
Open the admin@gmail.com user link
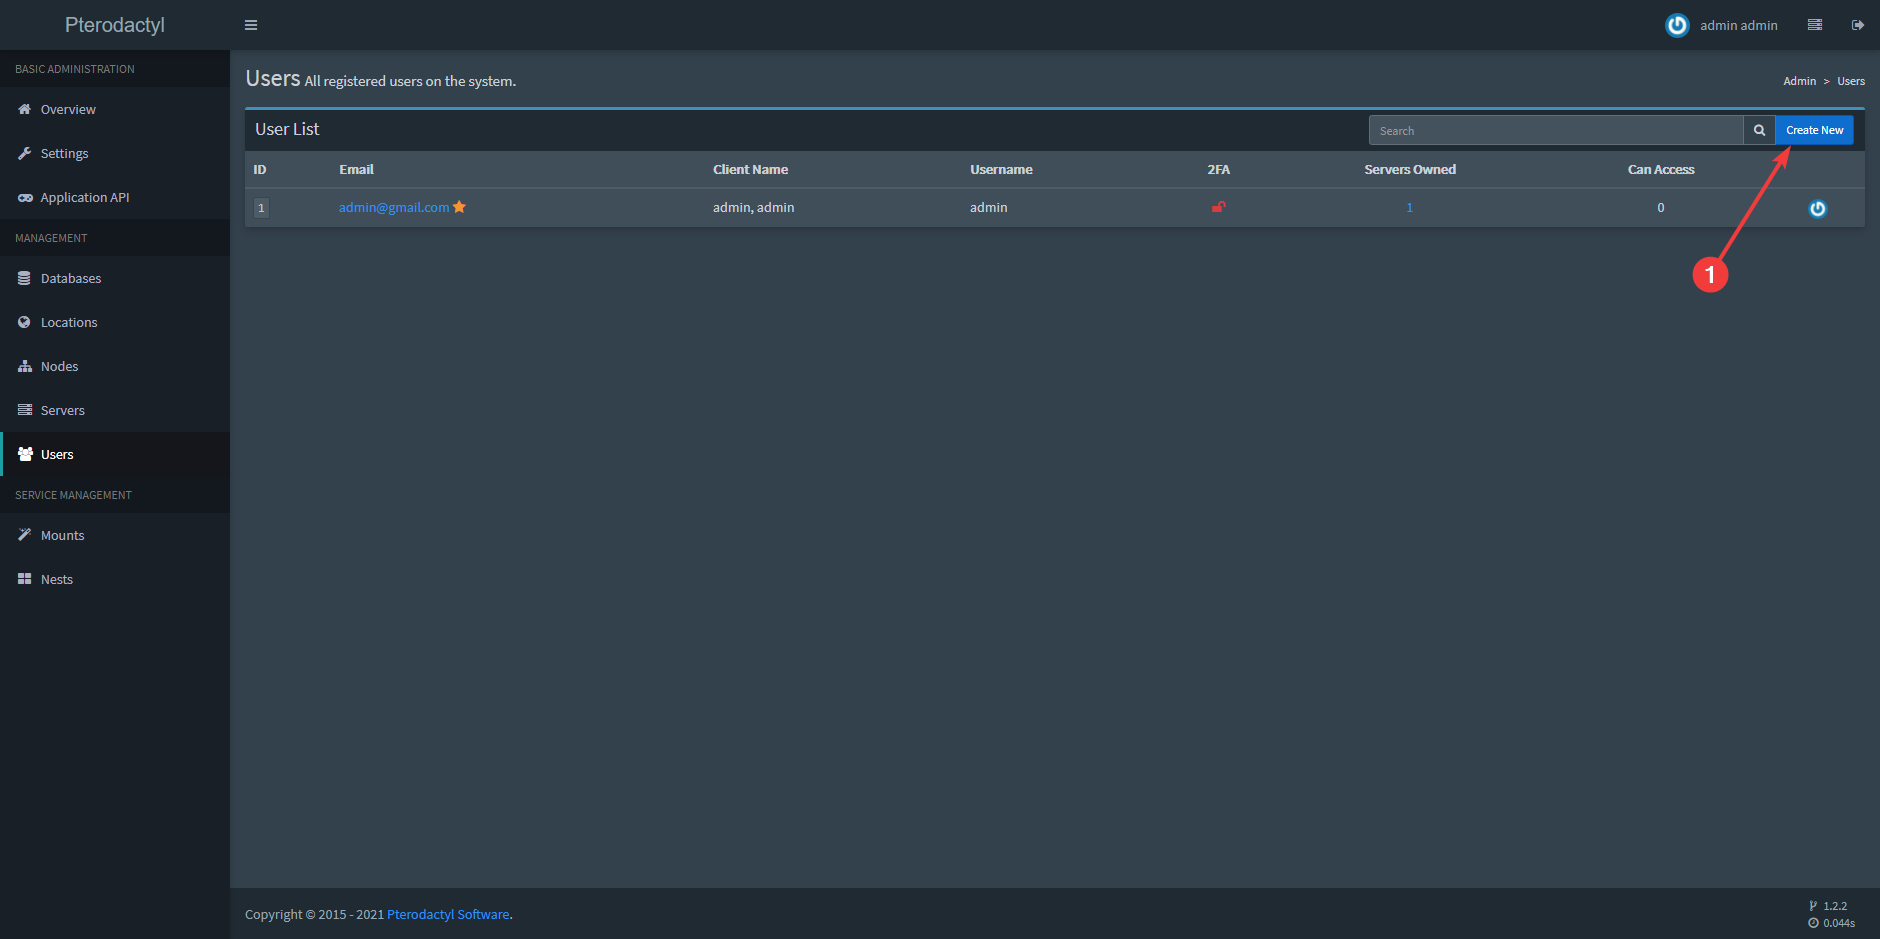394,207
